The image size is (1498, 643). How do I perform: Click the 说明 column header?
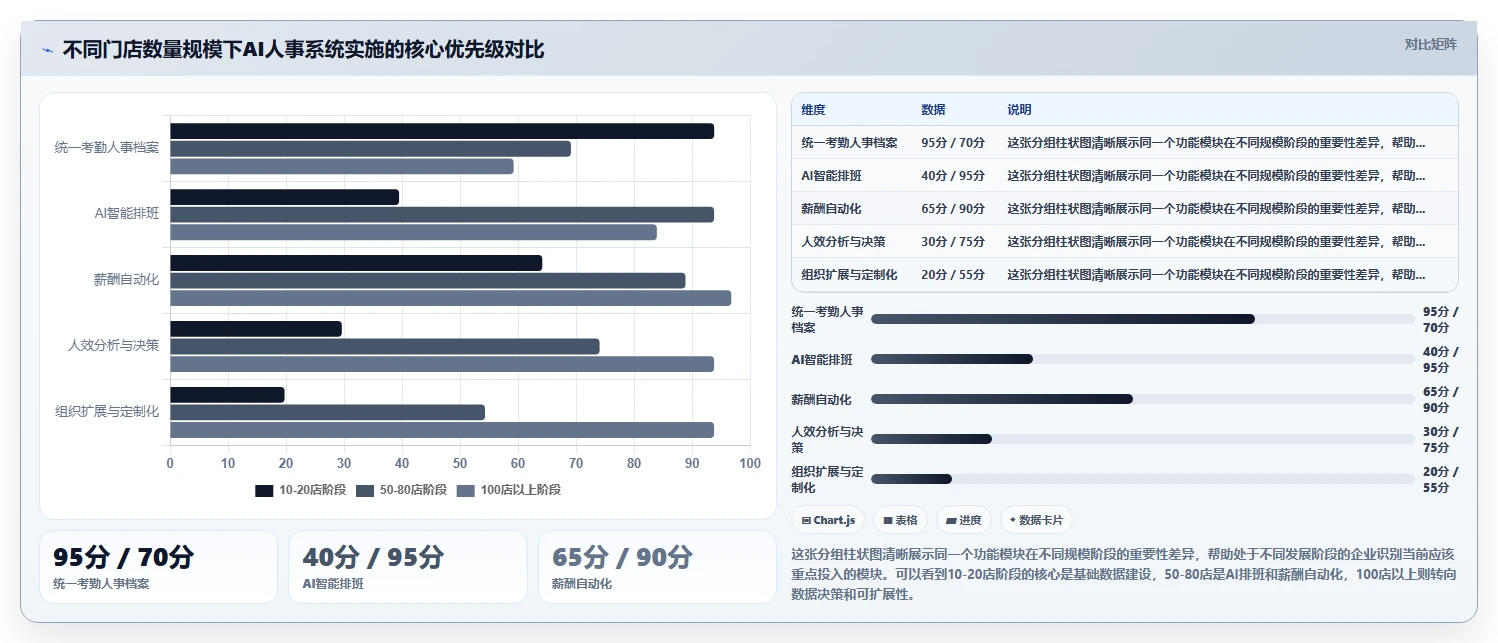click(1019, 110)
